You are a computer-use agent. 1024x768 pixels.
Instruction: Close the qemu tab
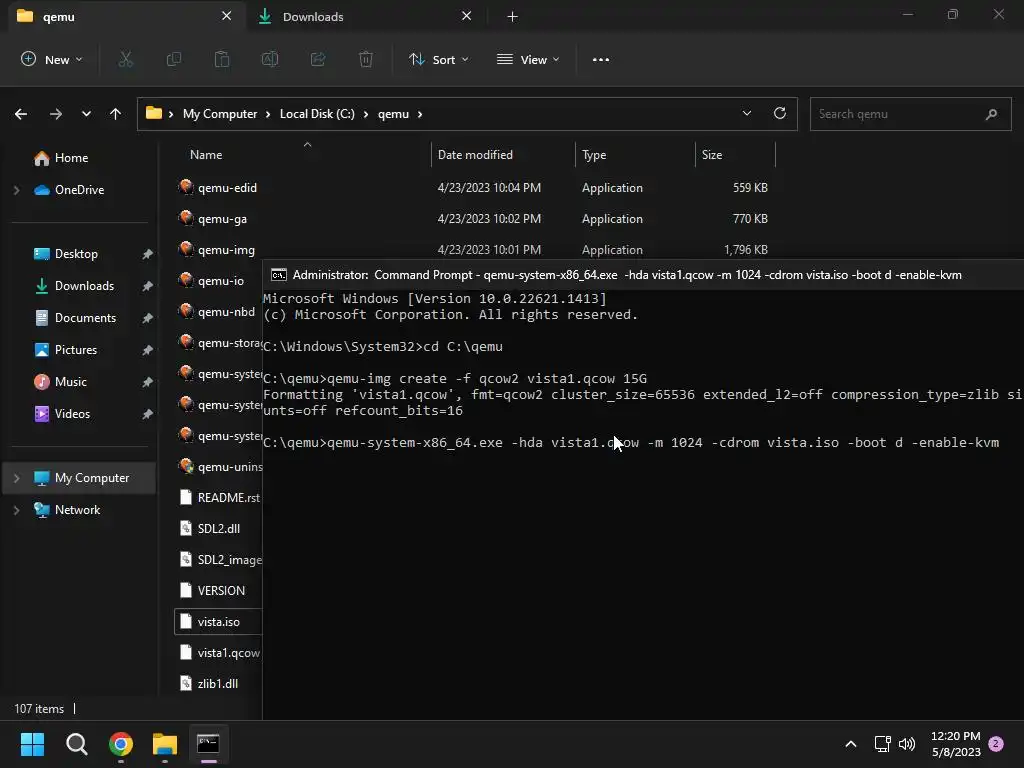tap(227, 16)
